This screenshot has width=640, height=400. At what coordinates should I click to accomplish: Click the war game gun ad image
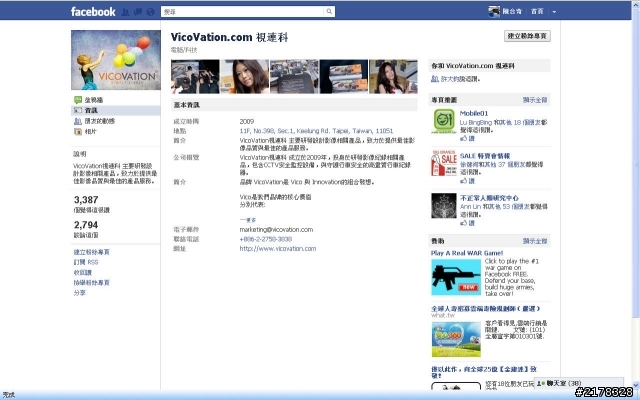pyautogui.click(x=456, y=278)
